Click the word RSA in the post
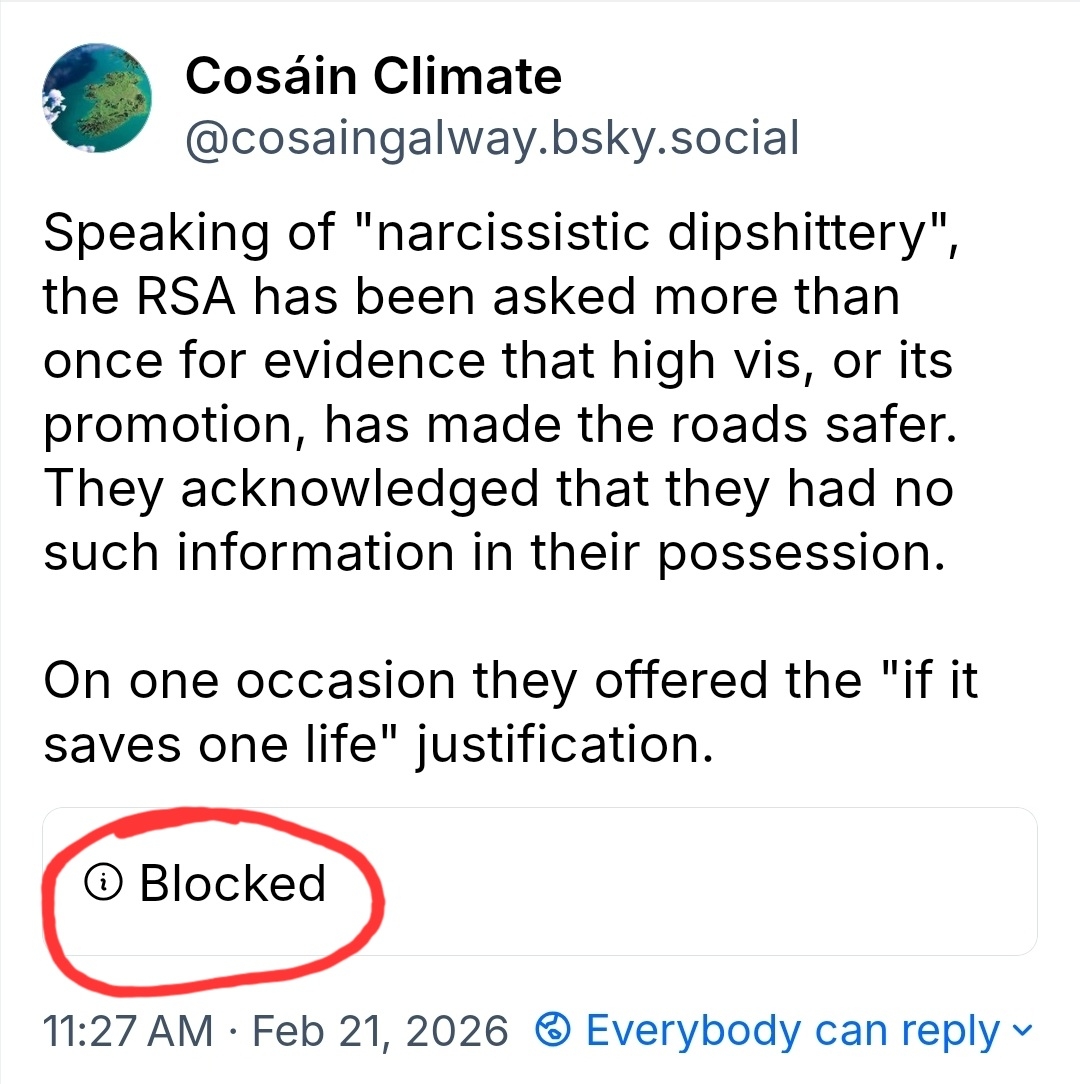The width and height of the screenshot is (1080, 1084). pos(168,297)
